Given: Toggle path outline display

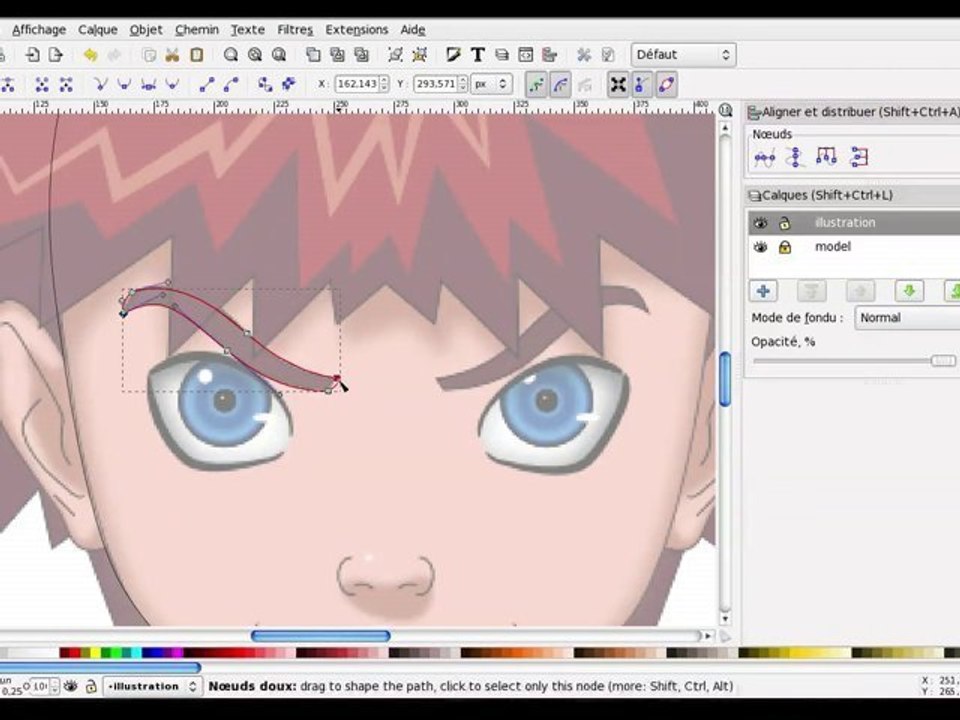Looking at the screenshot, I should (666, 84).
